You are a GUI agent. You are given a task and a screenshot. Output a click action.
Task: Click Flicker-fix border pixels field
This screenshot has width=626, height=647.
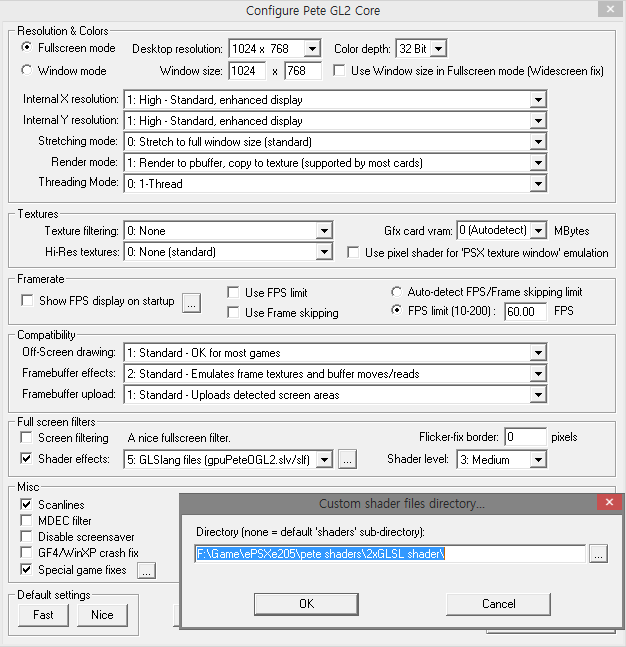click(x=525, y=437)
